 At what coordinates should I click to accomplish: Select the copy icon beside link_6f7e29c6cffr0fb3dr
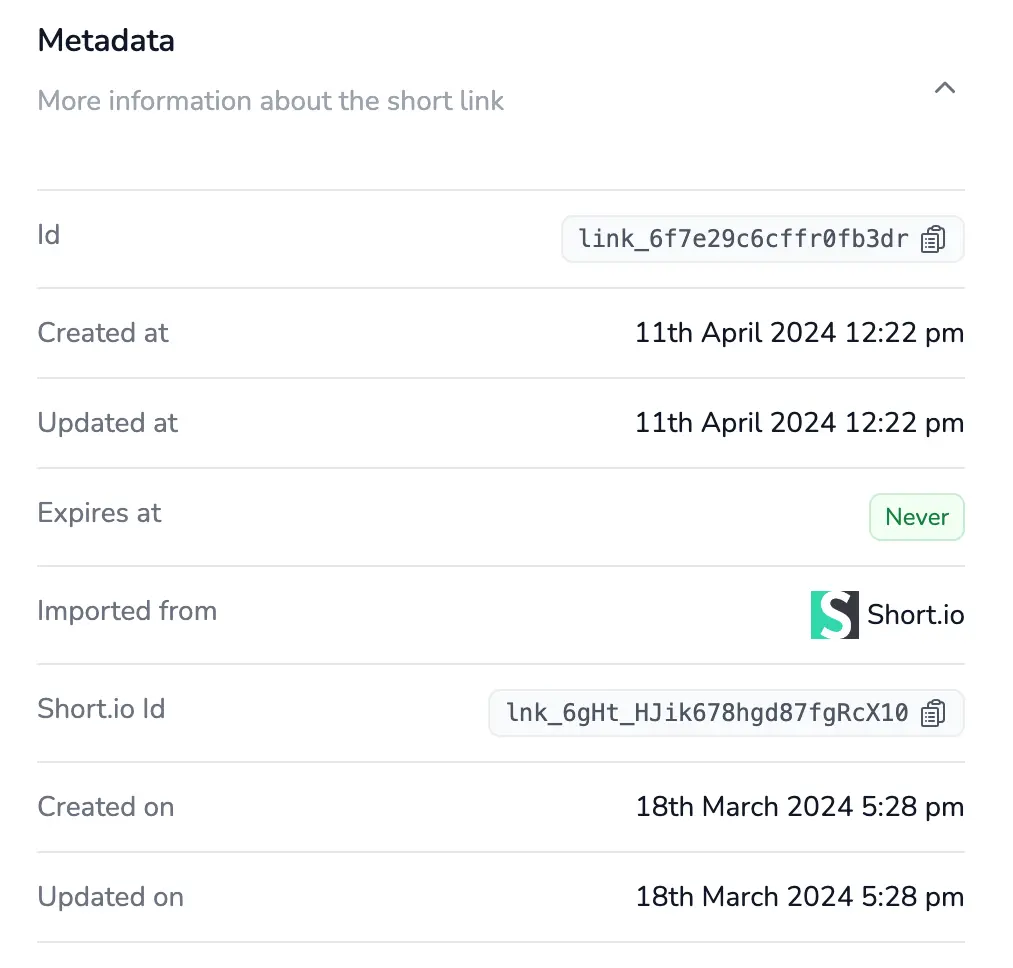coord(933,239)
